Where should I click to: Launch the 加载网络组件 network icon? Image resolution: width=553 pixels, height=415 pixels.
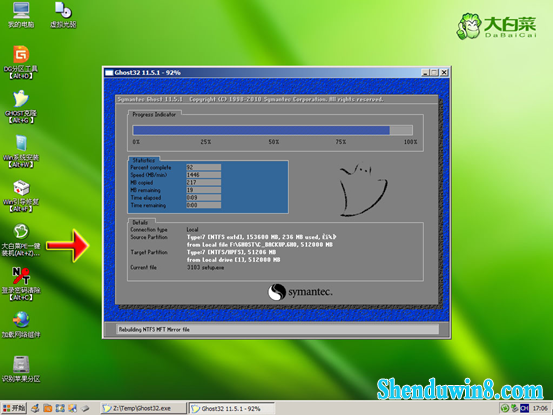click(21, 325)
